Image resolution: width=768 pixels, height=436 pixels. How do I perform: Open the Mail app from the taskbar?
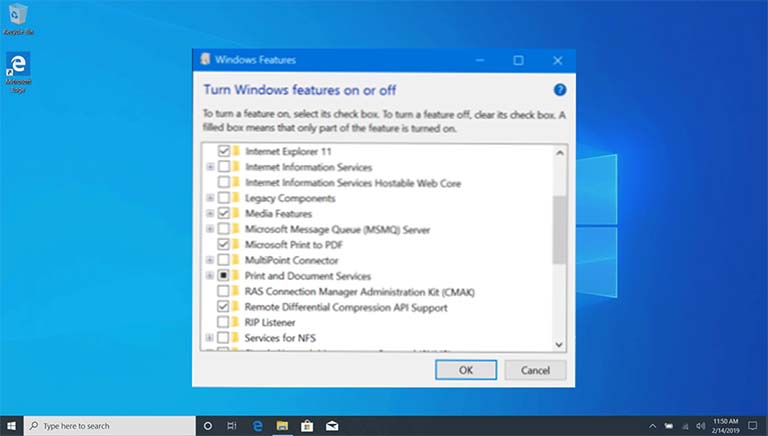click(x=332, y=426)
